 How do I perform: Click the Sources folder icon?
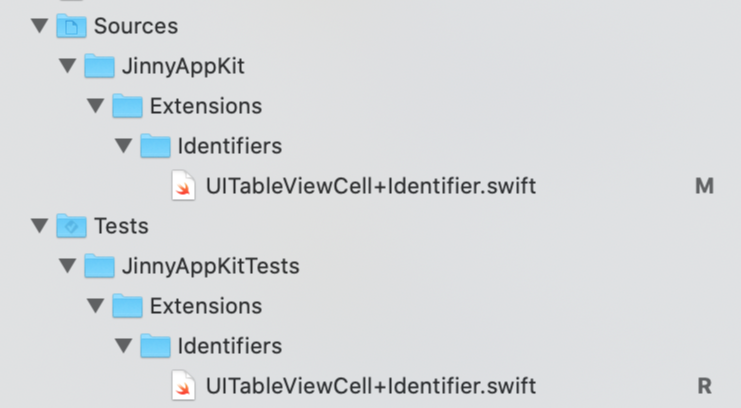pos(71,26)
